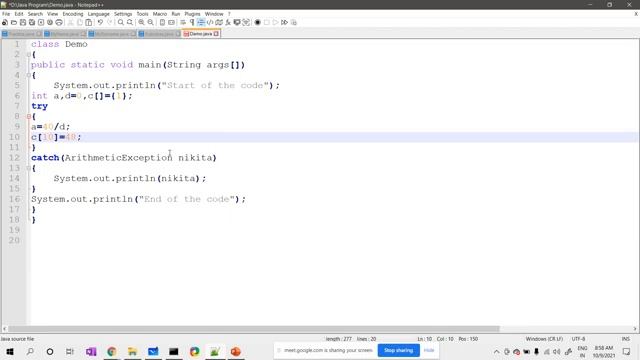Open the Function List toolbar icon
This screenshot has width=640, height=360.
coord(228,22)
